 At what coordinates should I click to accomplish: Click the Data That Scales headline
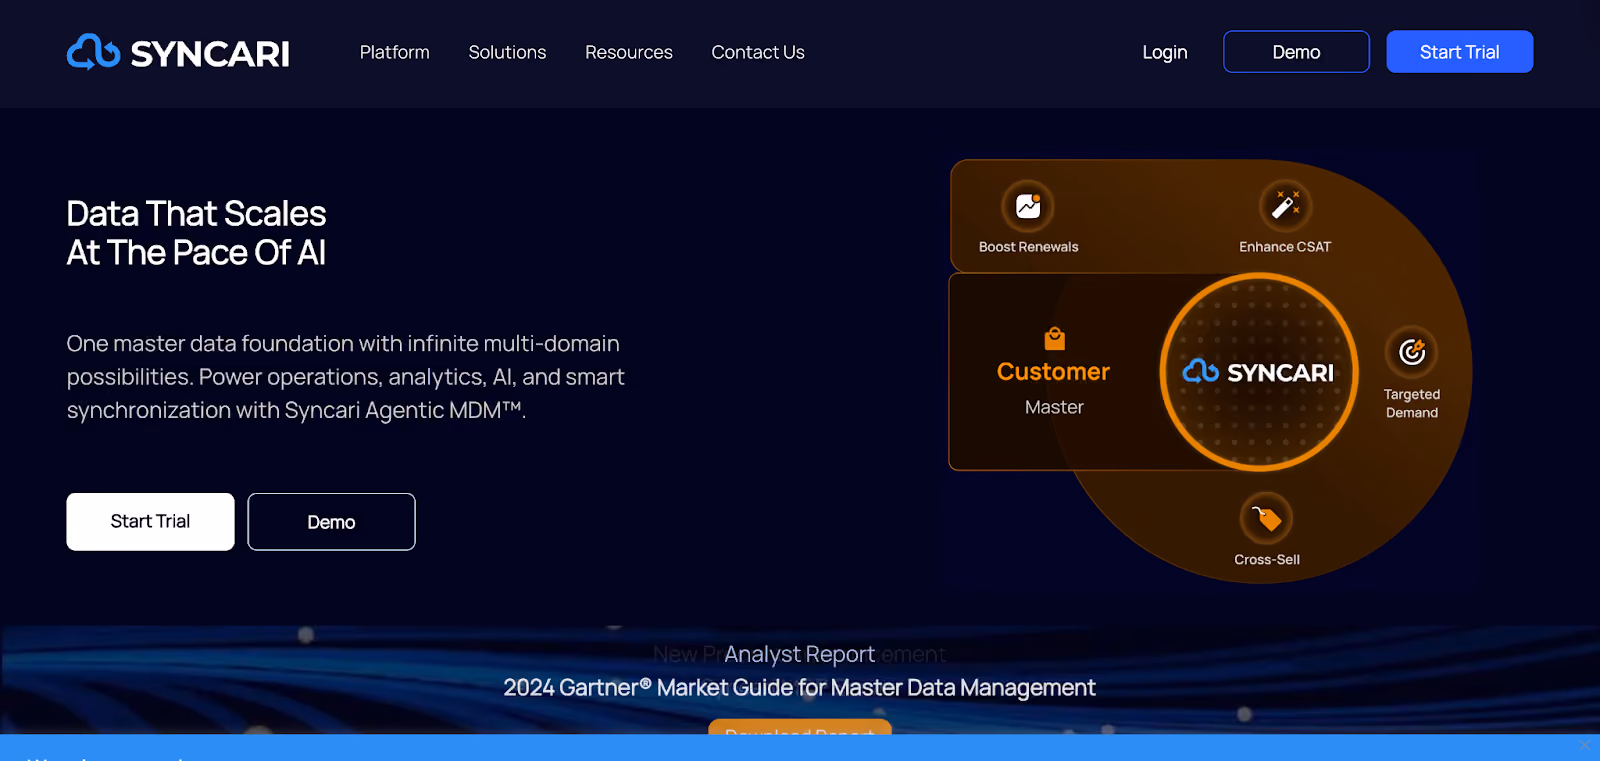(x=197, y=233)
